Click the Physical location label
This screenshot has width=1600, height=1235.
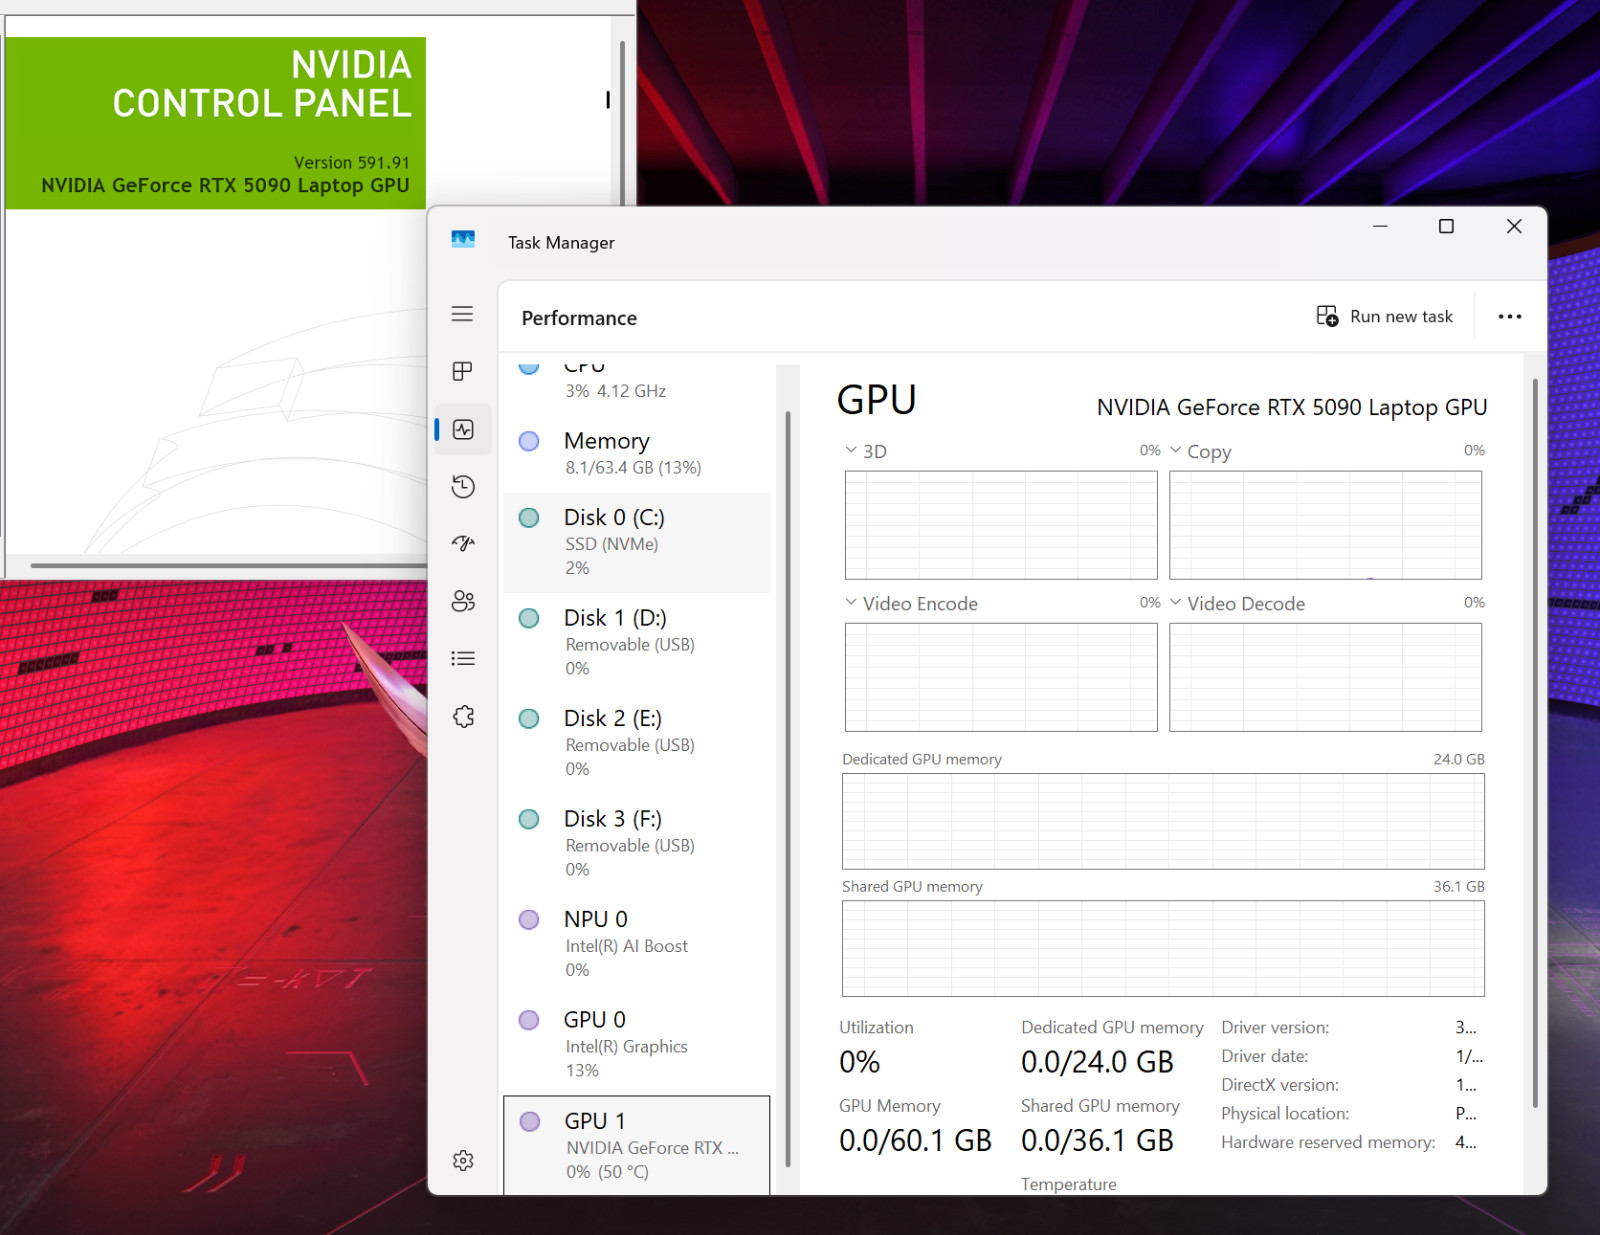point(1285,1114)
